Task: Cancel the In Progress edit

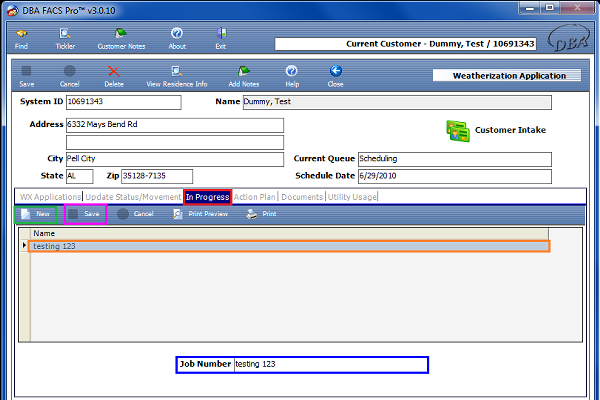Action: [135, 214]
